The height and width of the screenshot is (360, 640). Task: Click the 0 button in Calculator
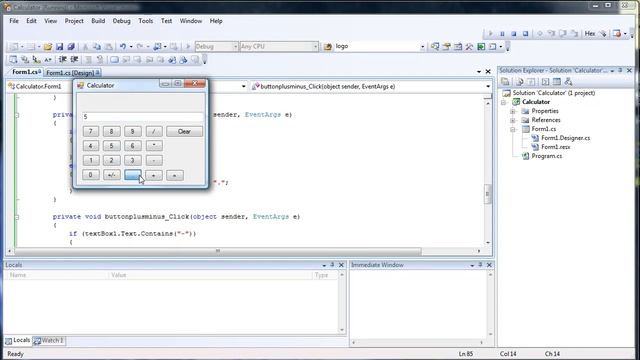coord(91,175)
